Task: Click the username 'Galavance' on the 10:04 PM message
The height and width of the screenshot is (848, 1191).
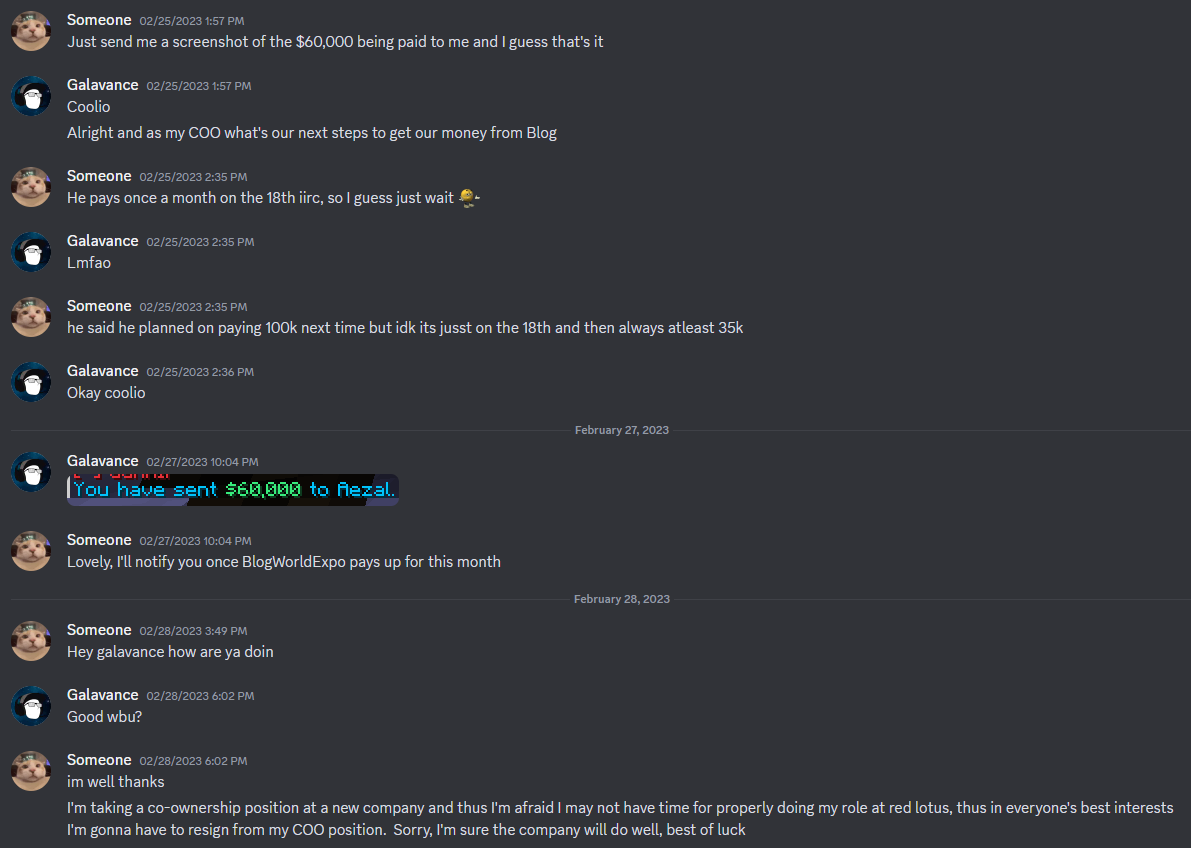Action: [x=103, y=461]
